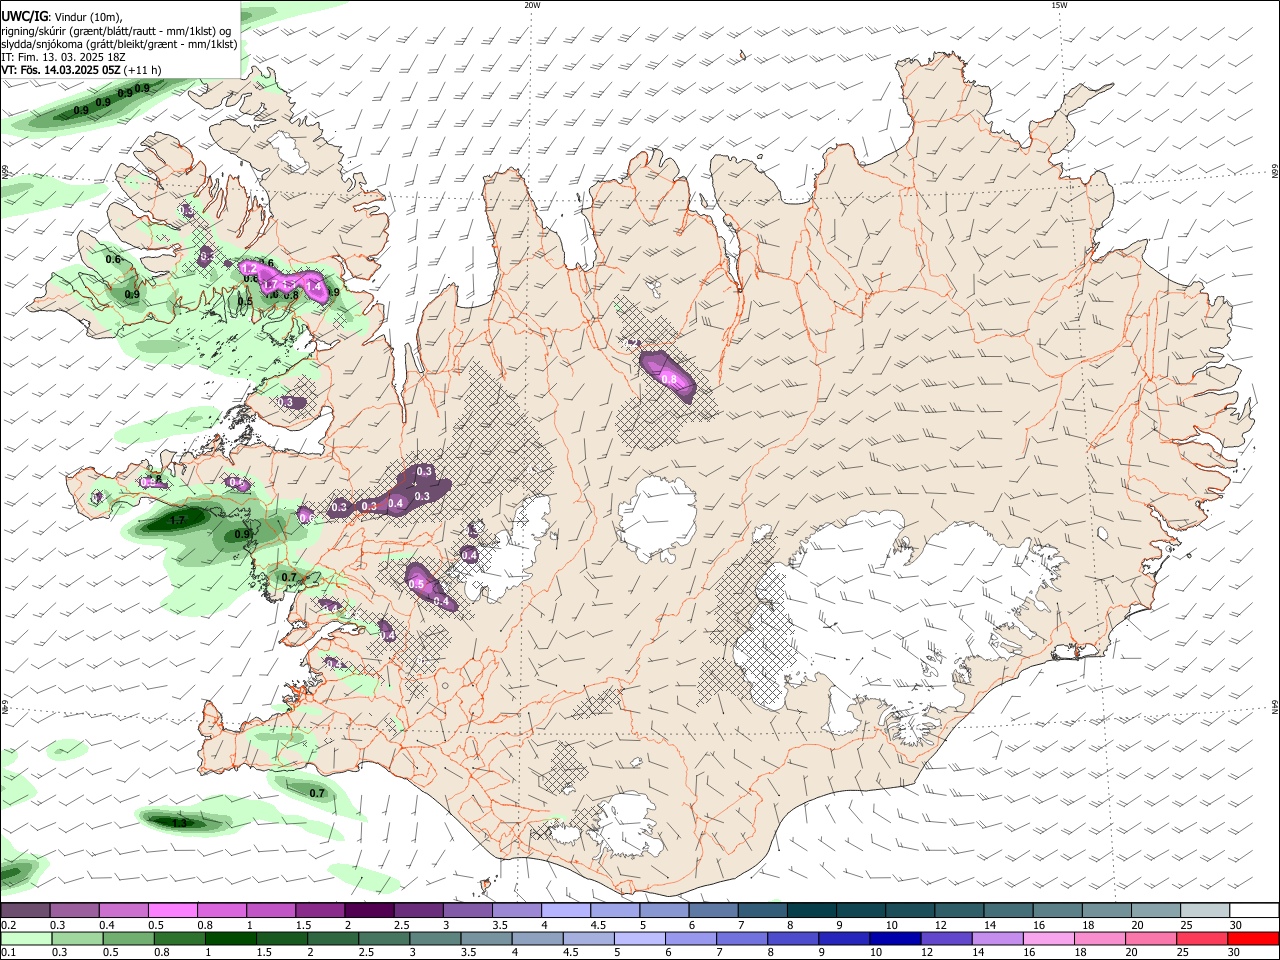The image size is (1280, 960).
Task: Click the pink 1.4 snowfall value in Westfjords
Action: coord(314,287)
